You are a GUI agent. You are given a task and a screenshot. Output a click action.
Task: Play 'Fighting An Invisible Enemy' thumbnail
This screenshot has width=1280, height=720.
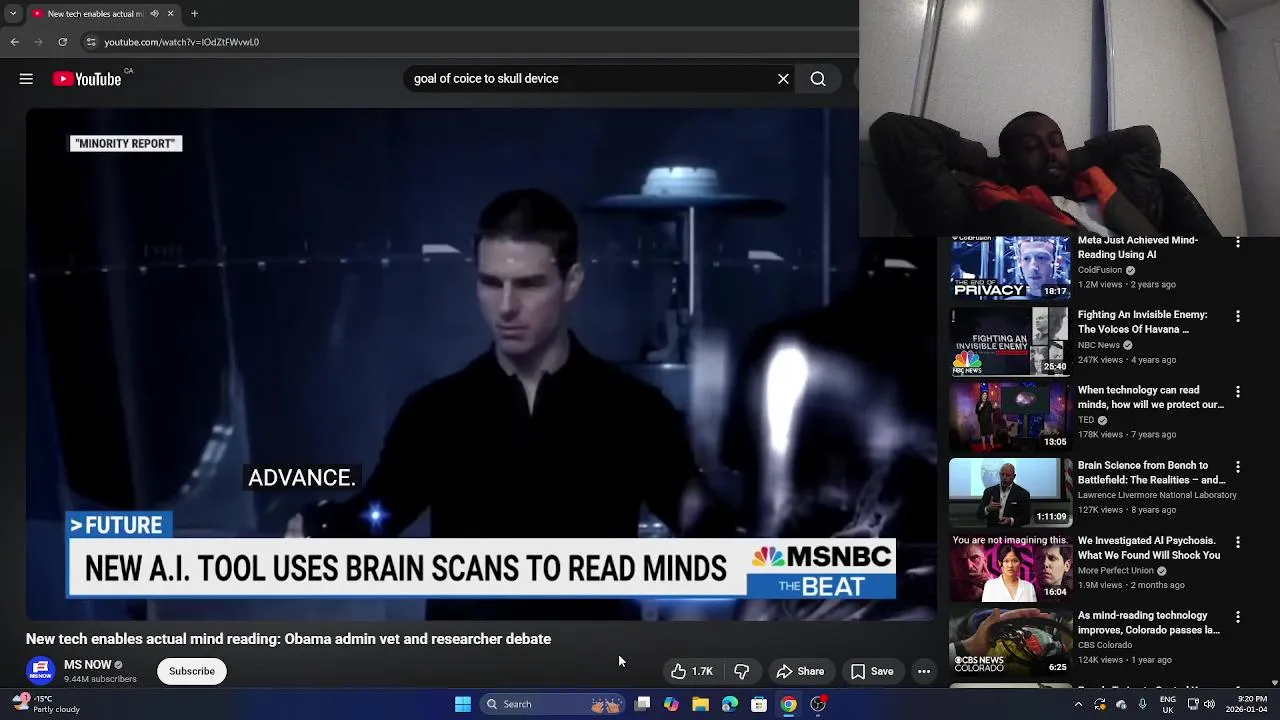pyautogui.click(x=1010, y=342)
